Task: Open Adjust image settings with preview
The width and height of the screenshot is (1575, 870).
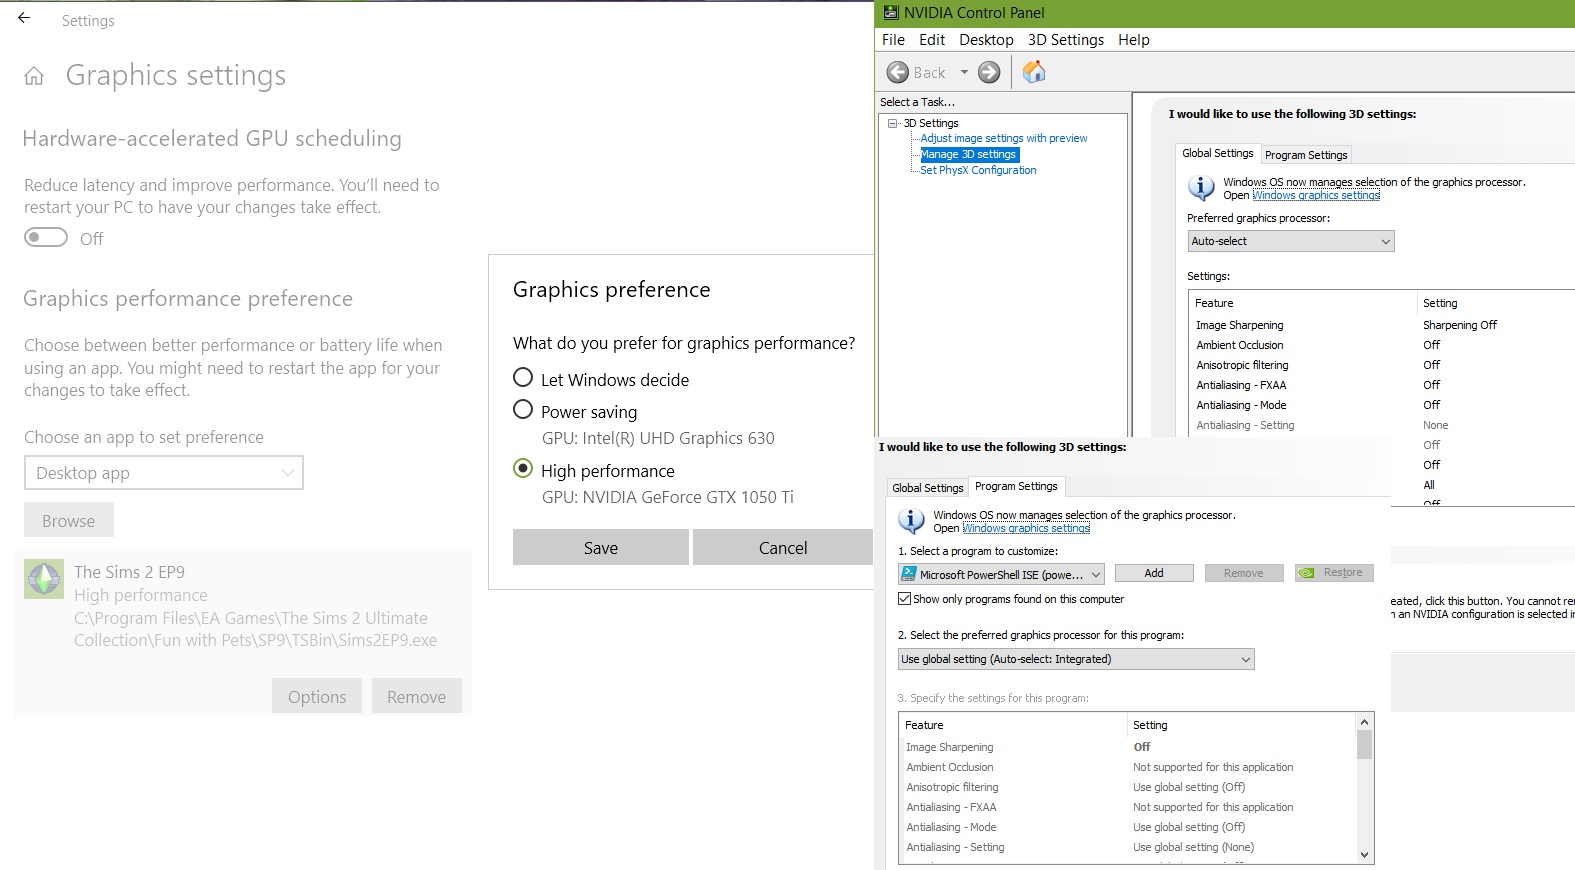Action: coord(1003,139)
